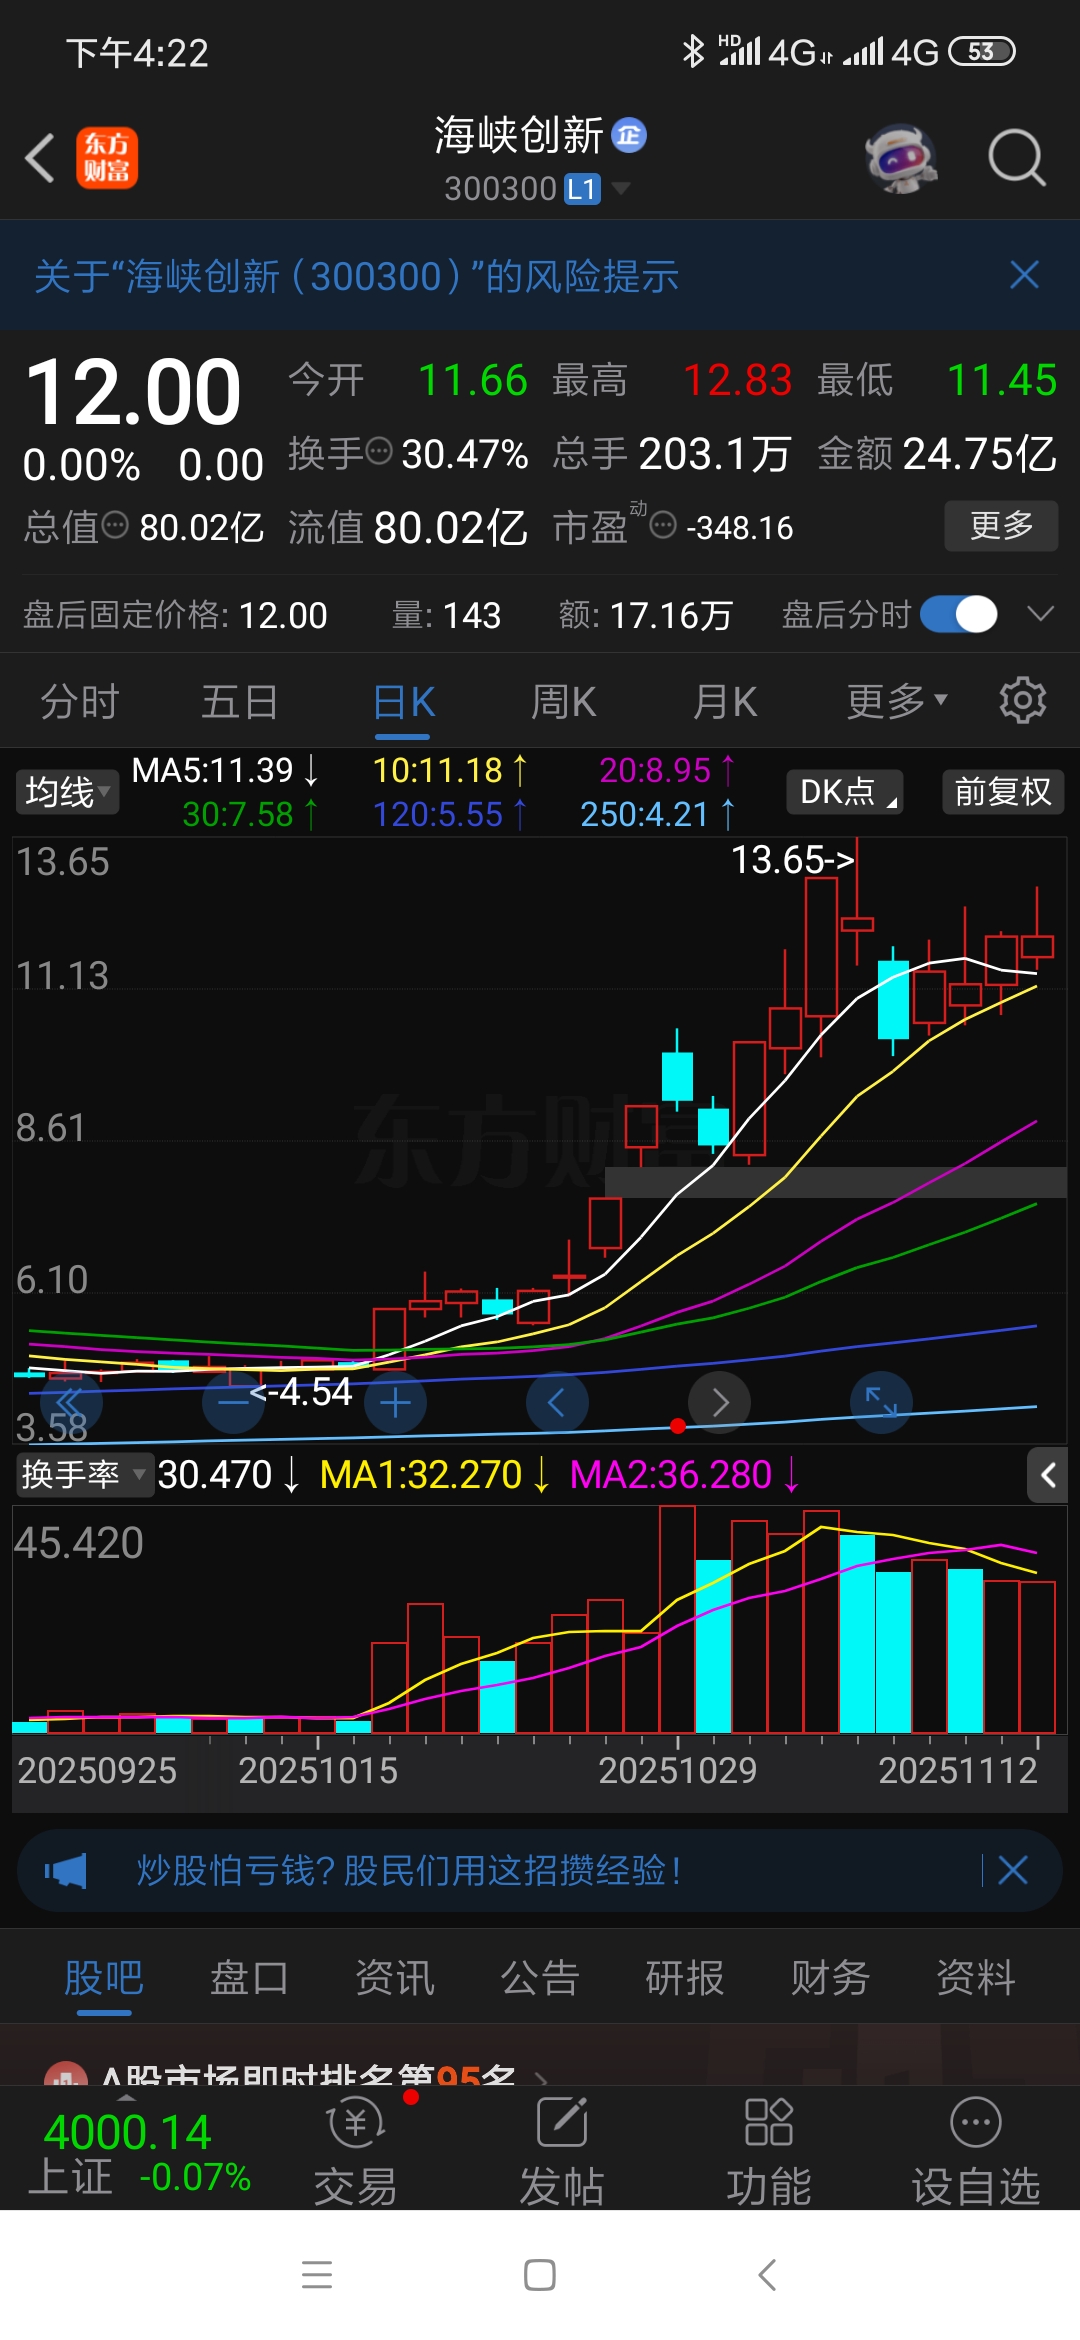The image size is (1080, 2340).
Task: Tap the 功能 functions icon
Action: click(769, 2150)
